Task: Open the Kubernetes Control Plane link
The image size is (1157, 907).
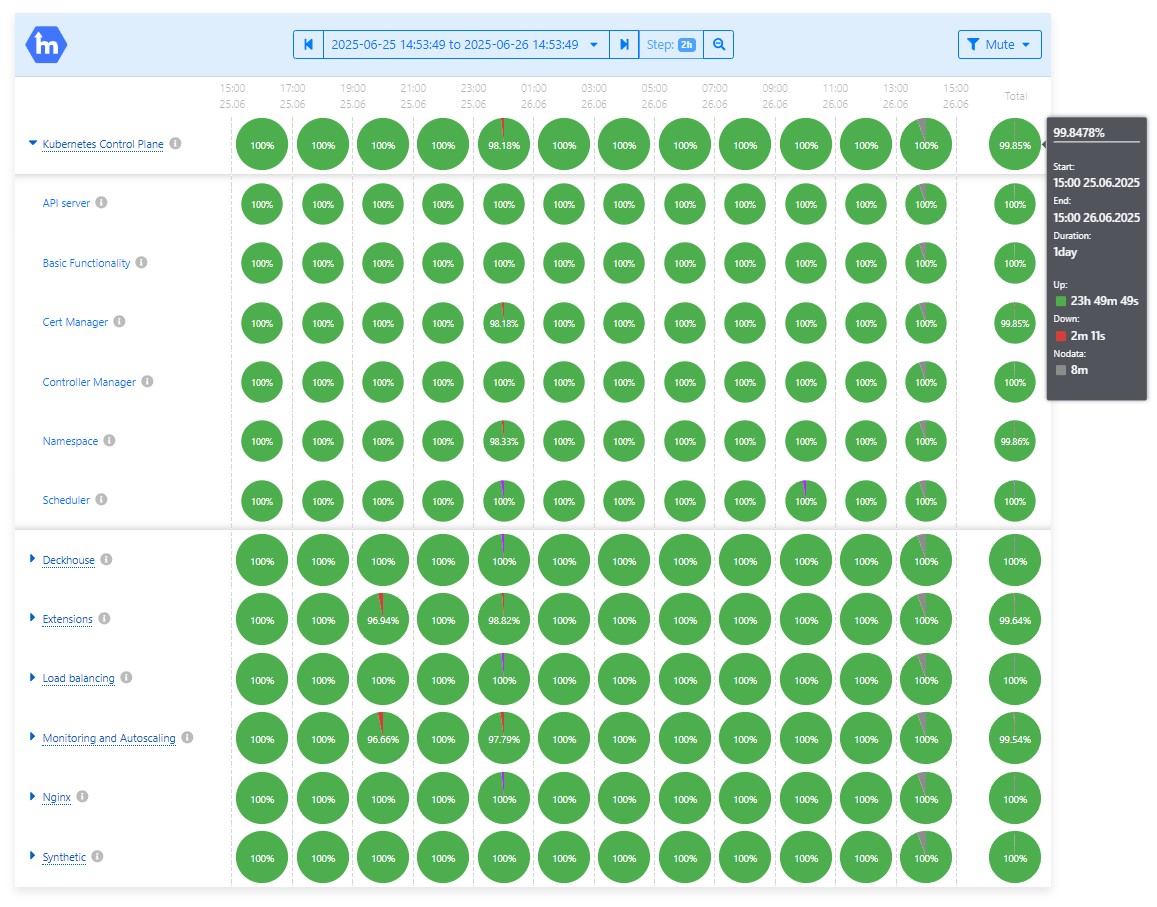Action: [x=103, y=144]
